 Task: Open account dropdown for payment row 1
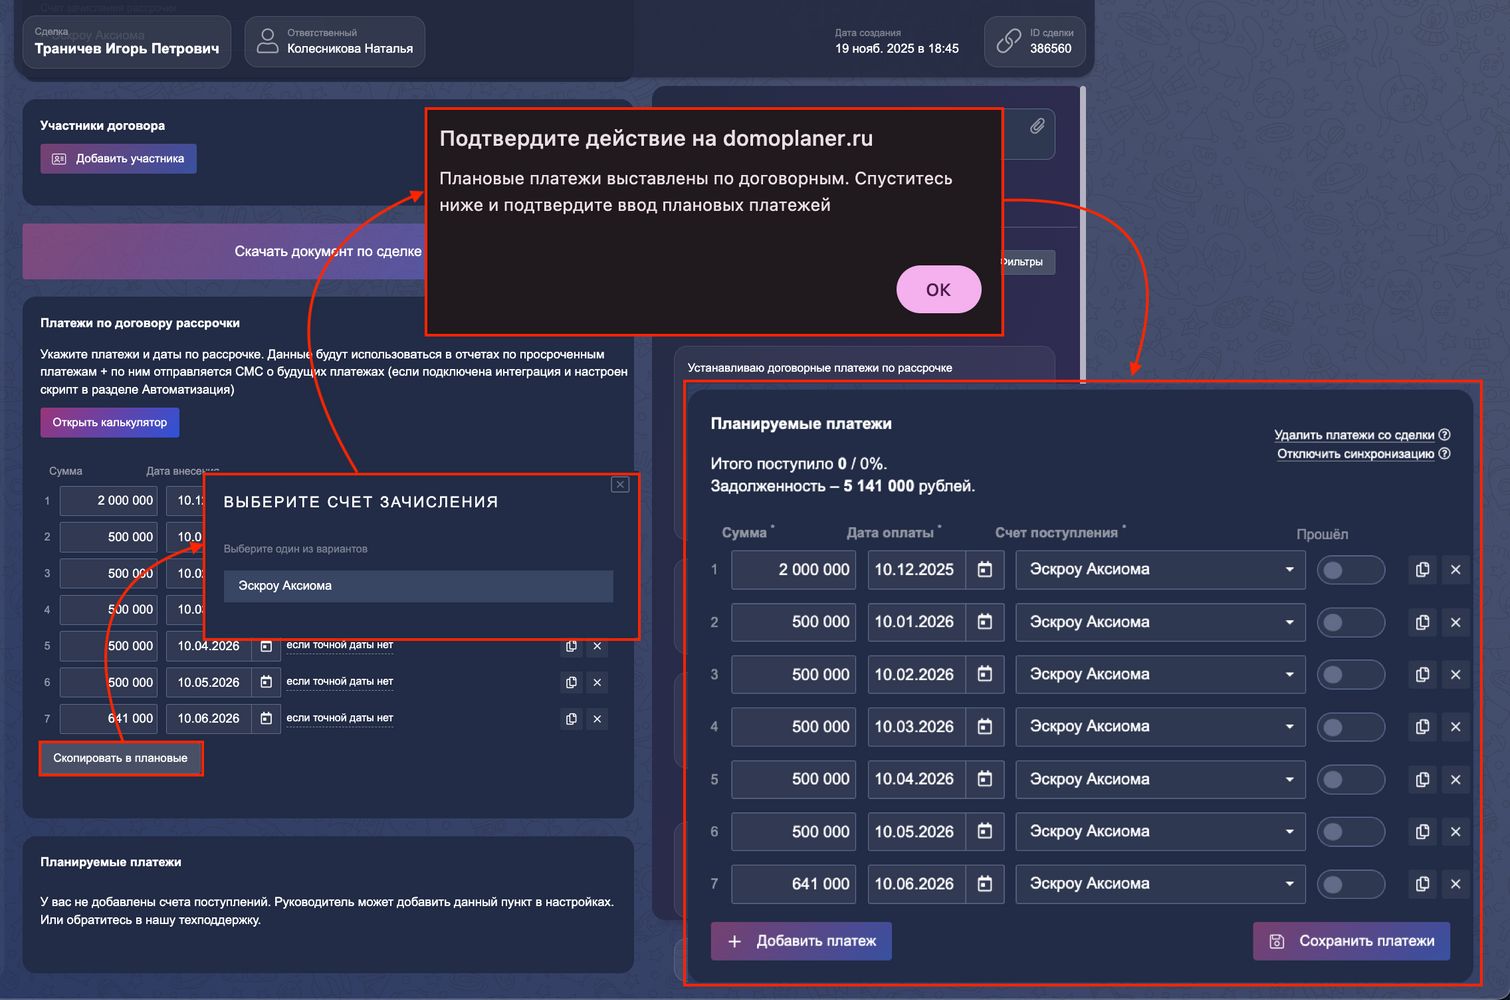(x=1160, y=570)
